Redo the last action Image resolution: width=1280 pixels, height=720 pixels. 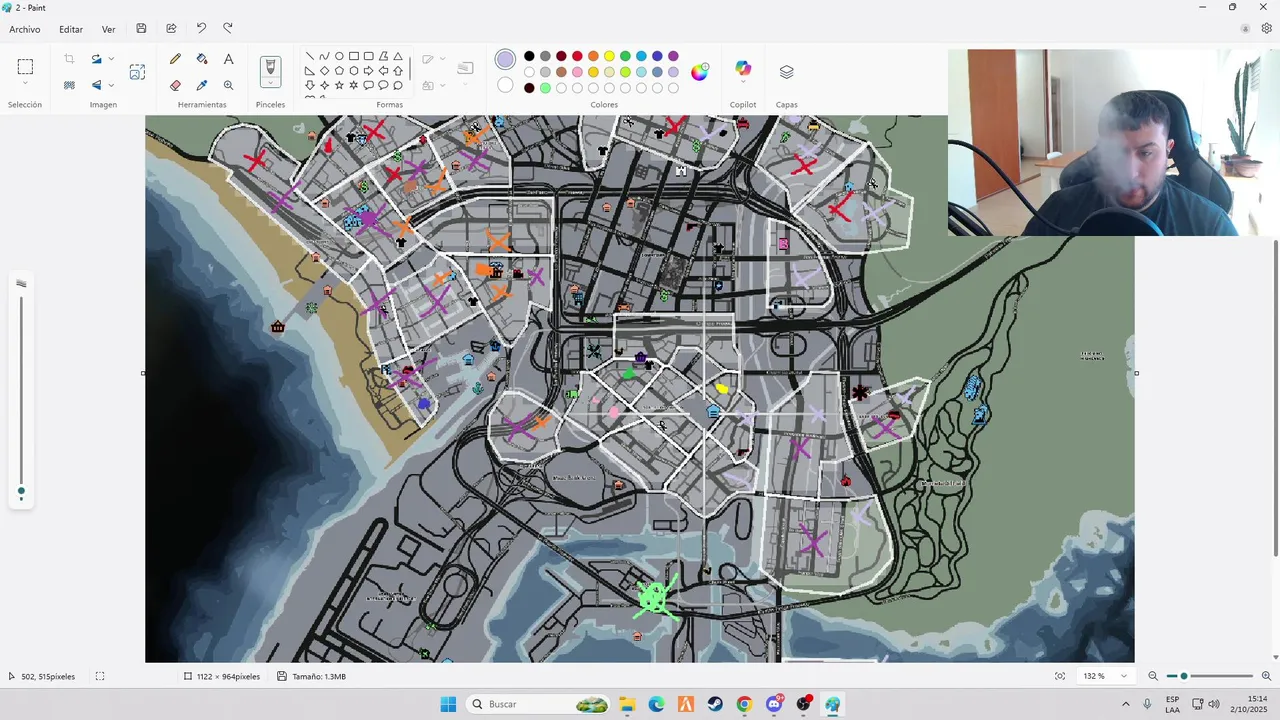228,29
